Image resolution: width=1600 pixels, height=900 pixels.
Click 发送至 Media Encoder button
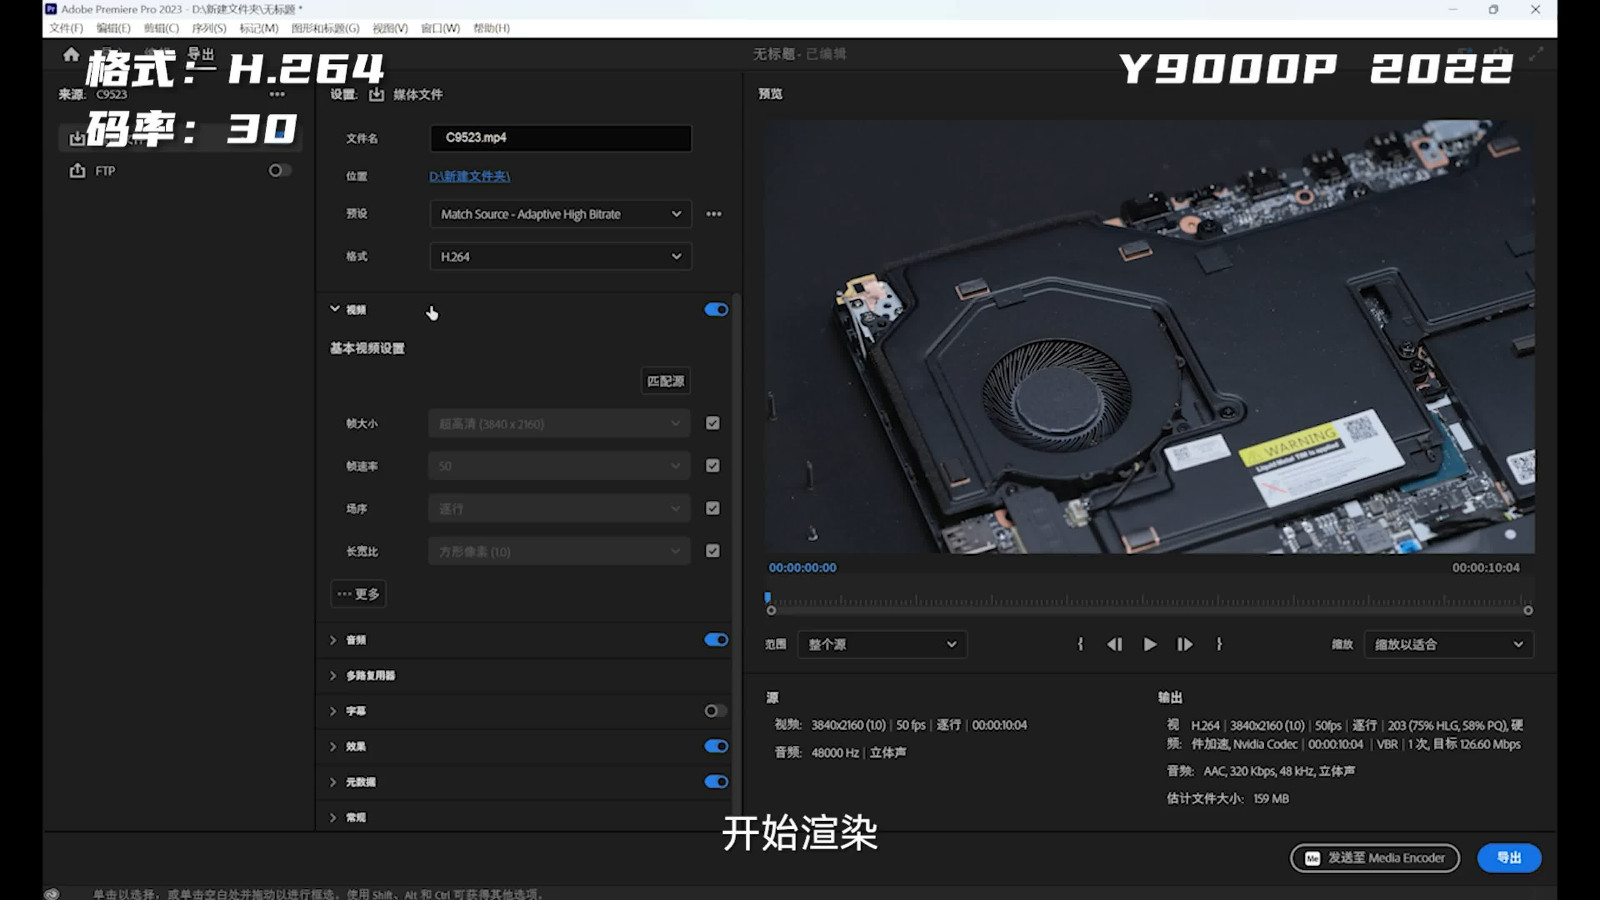click(x=1375, y=858)
